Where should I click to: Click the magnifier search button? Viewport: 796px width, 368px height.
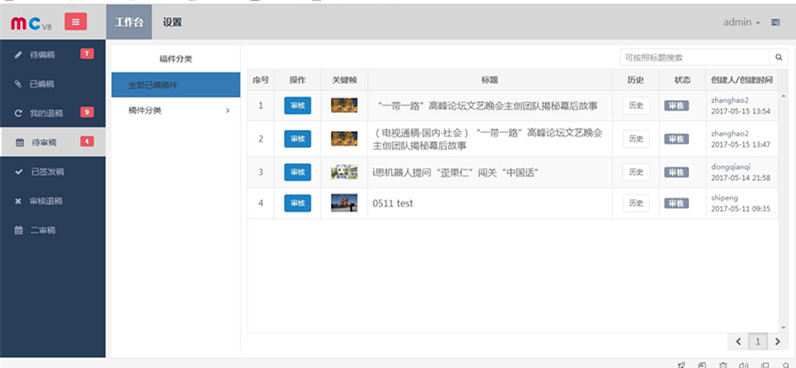(x=779, y=57)
